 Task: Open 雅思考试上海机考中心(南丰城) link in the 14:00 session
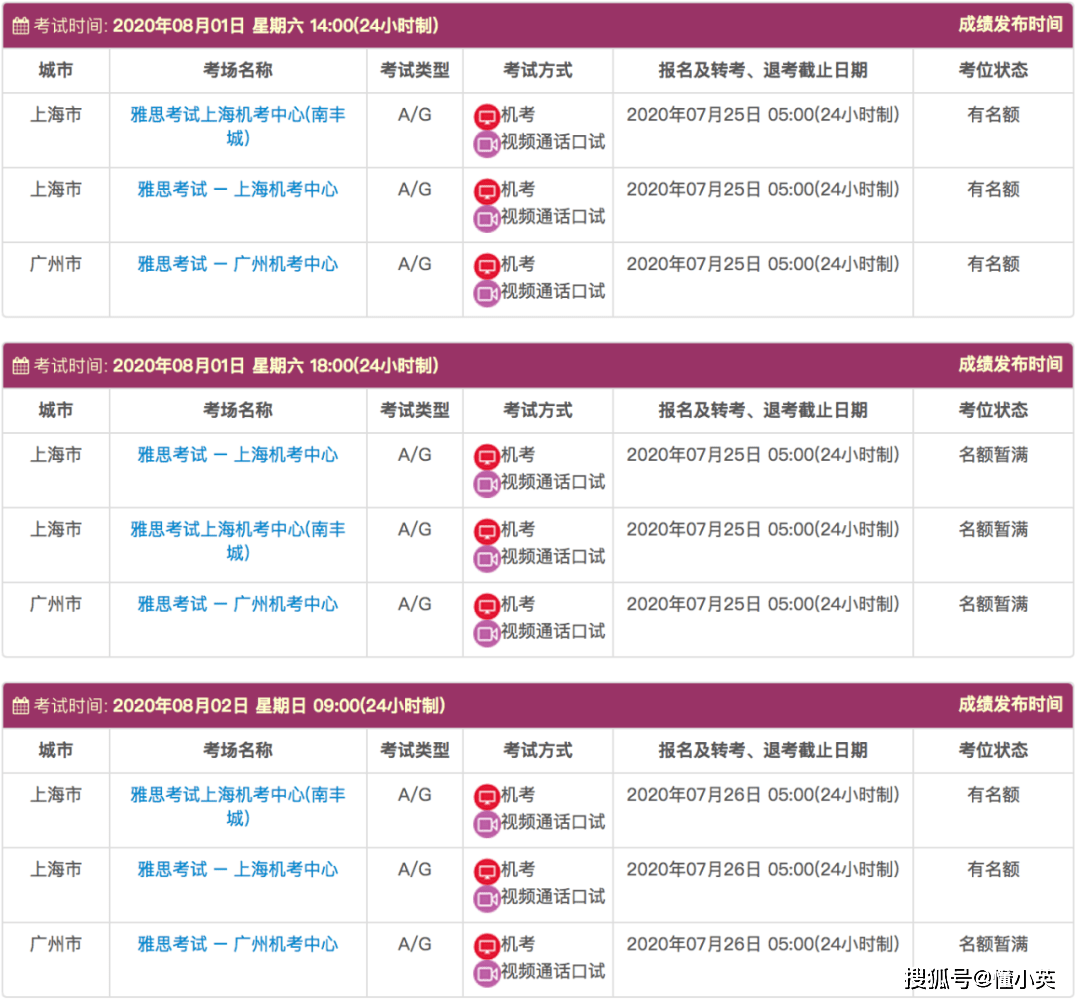(238, 127)
